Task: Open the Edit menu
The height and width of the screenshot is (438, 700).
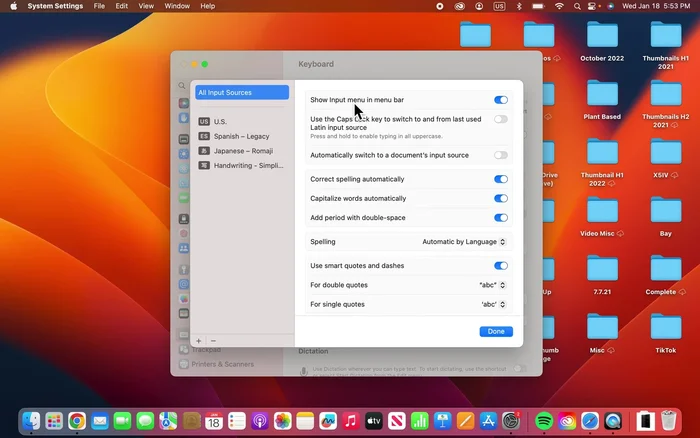Action: coord(121,6)
